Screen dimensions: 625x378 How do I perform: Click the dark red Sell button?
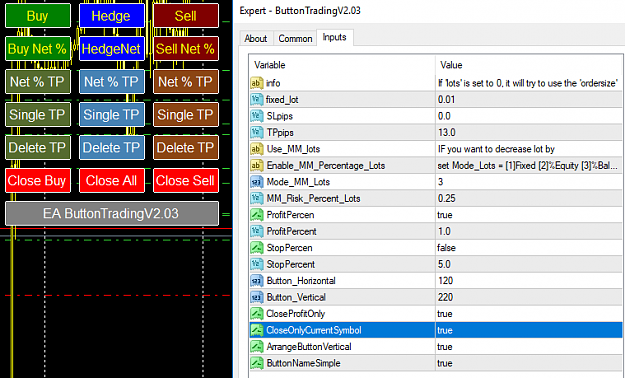pyautogui.click(x=186, y=16)
